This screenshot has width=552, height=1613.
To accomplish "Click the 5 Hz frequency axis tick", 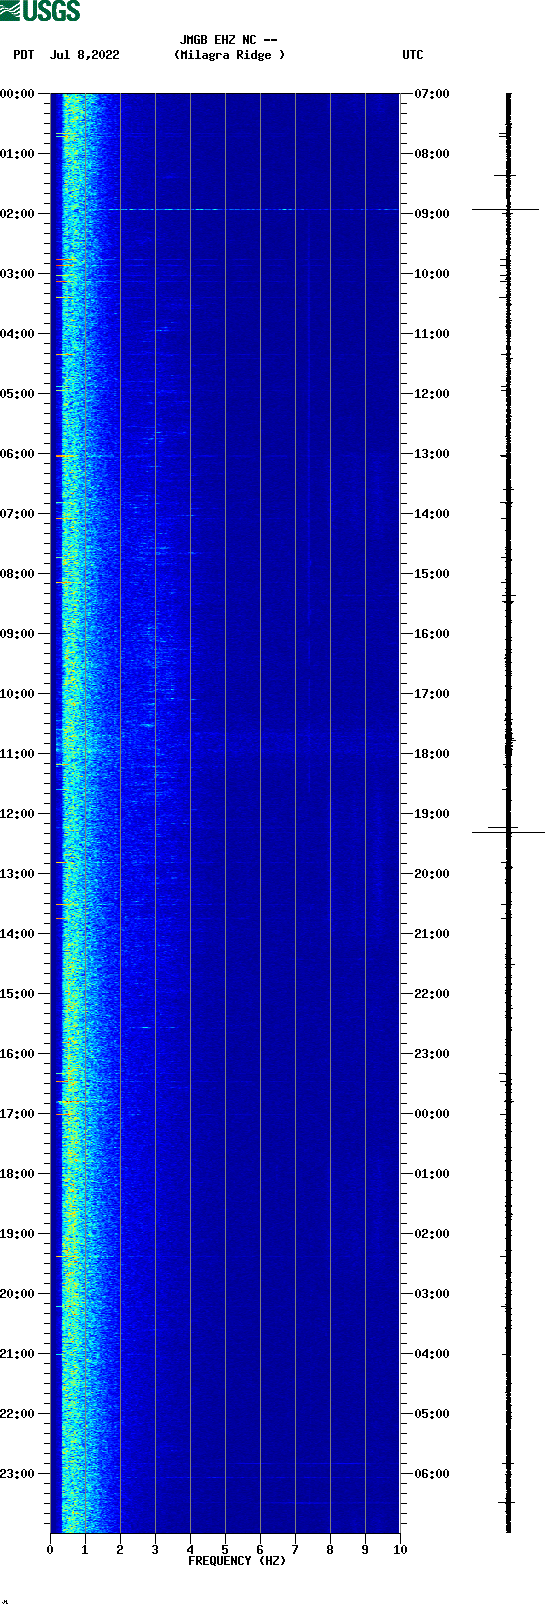I will pos(225,1550).
